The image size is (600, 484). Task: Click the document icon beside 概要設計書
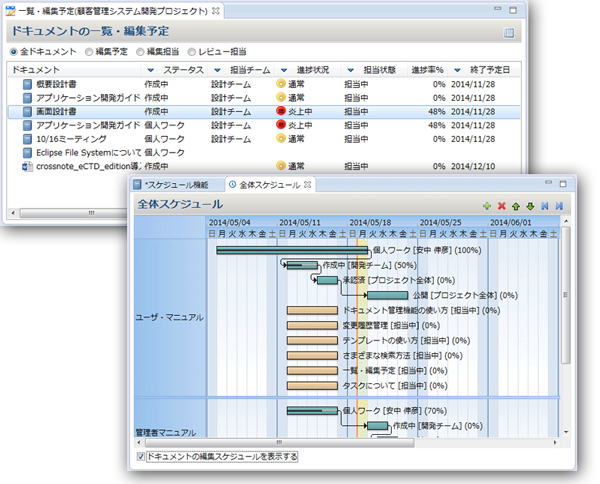click(x=27, y=85)
